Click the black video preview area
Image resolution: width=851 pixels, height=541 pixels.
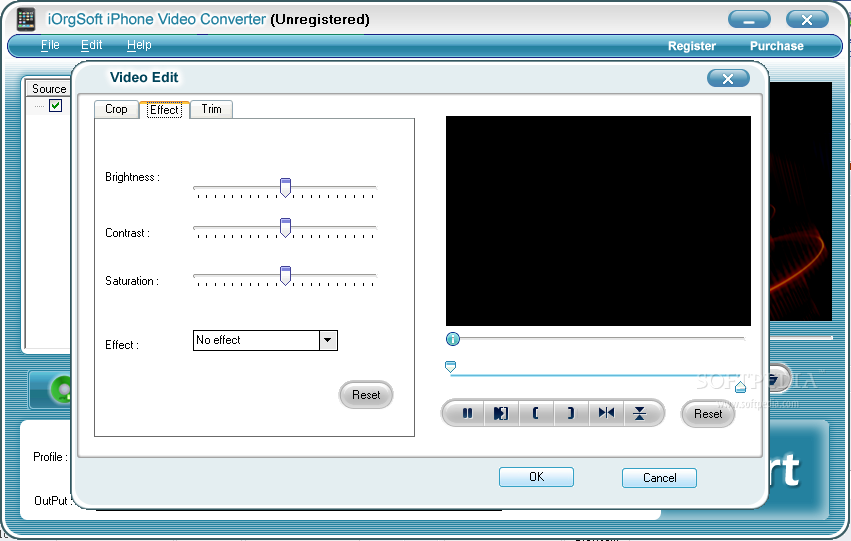(598, 221)
